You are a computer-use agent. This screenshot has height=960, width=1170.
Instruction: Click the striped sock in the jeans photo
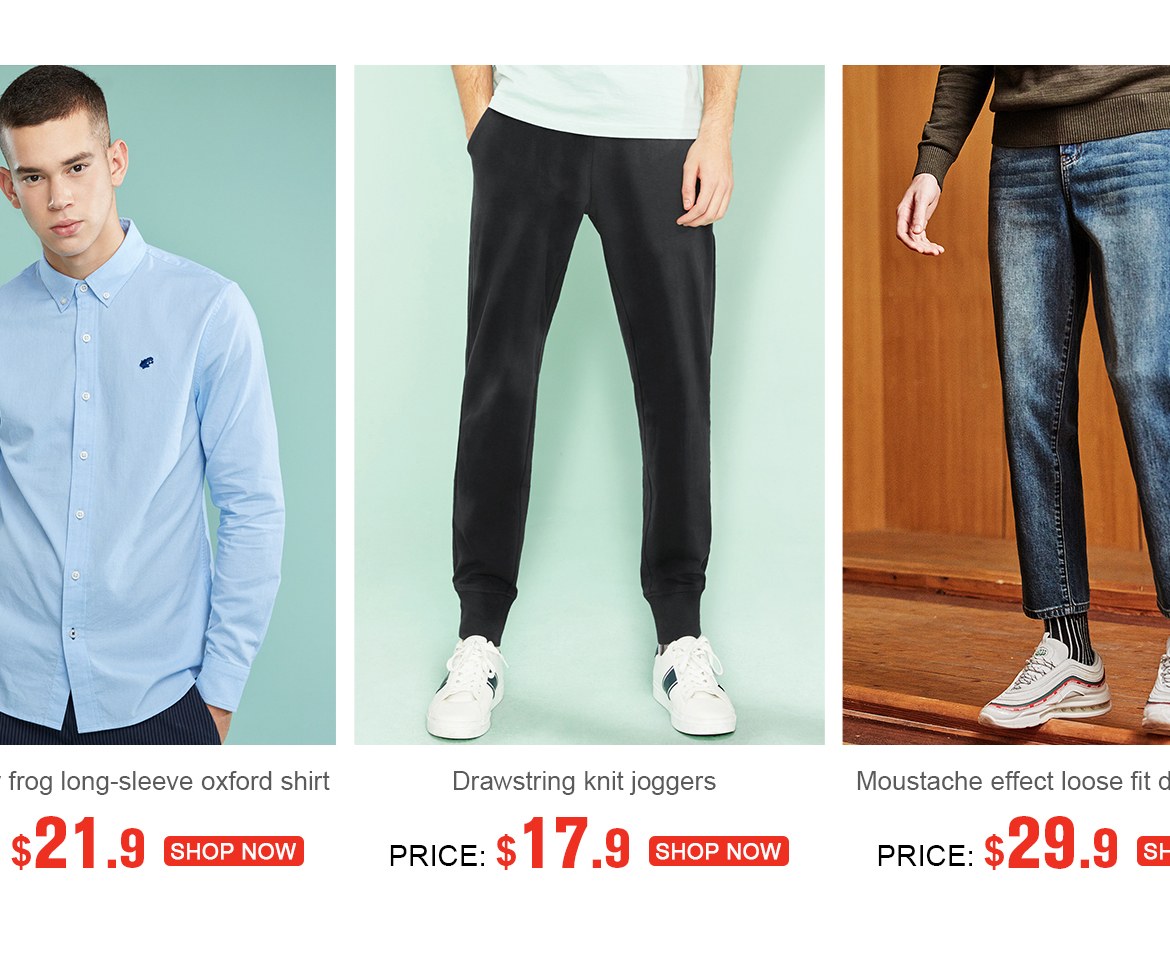1068,636
